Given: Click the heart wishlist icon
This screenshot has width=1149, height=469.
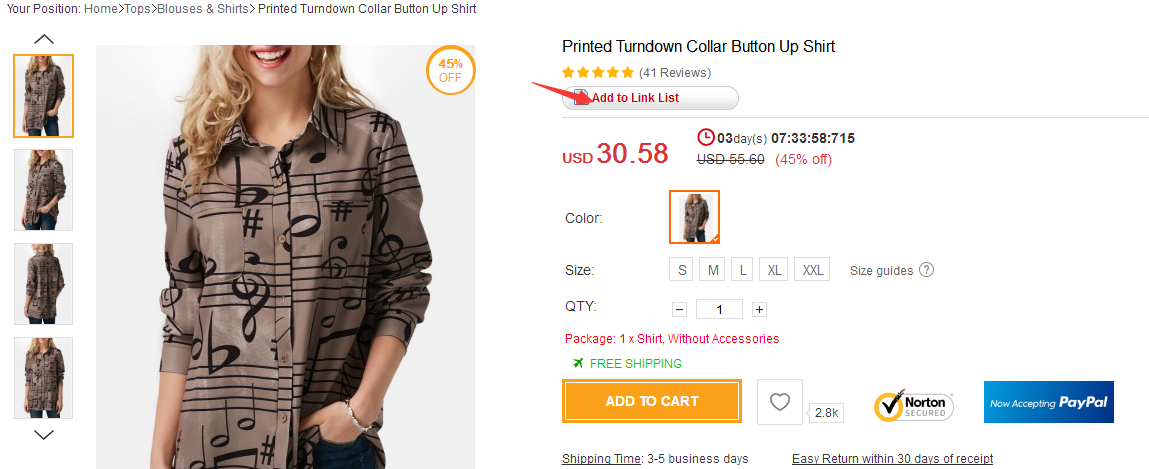Looking at the screenshot, I should (780, 402).
